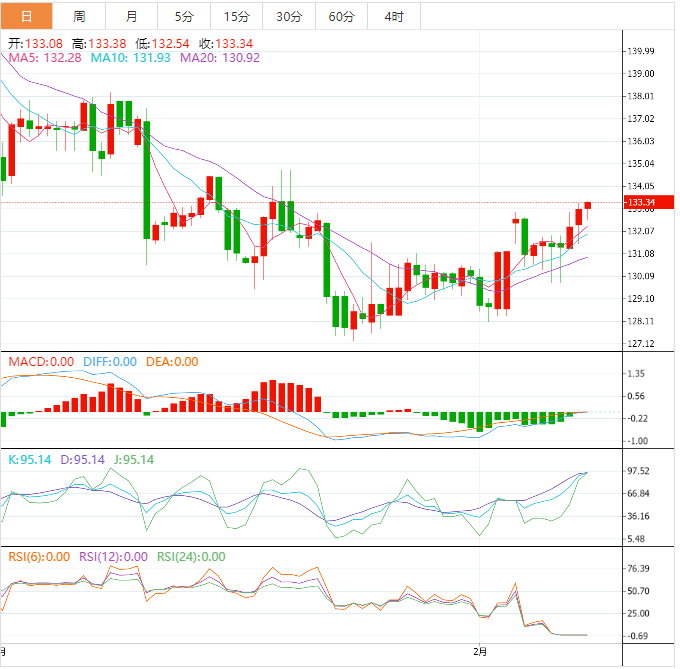
Task: Click the 139.99 price axis label
Action: coord(641,51)
